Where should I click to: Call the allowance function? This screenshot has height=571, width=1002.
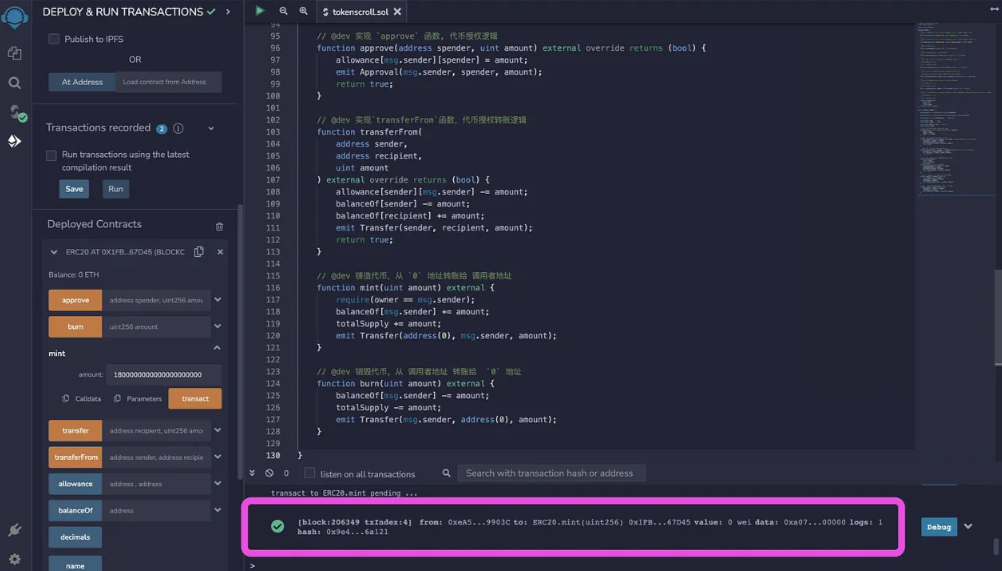[75, 484]
